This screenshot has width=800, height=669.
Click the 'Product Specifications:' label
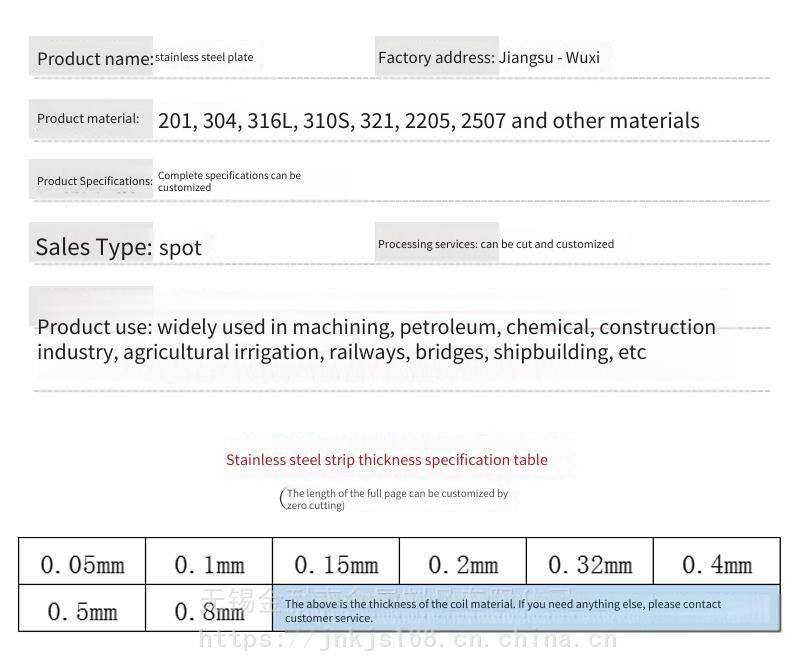point(95,181)
